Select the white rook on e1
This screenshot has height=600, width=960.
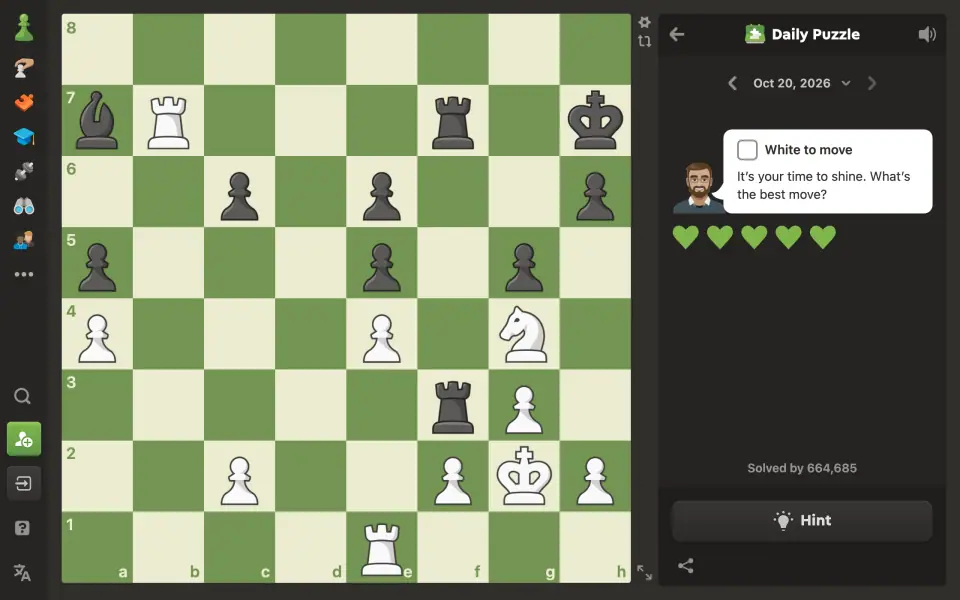click(x=382, y=549)
